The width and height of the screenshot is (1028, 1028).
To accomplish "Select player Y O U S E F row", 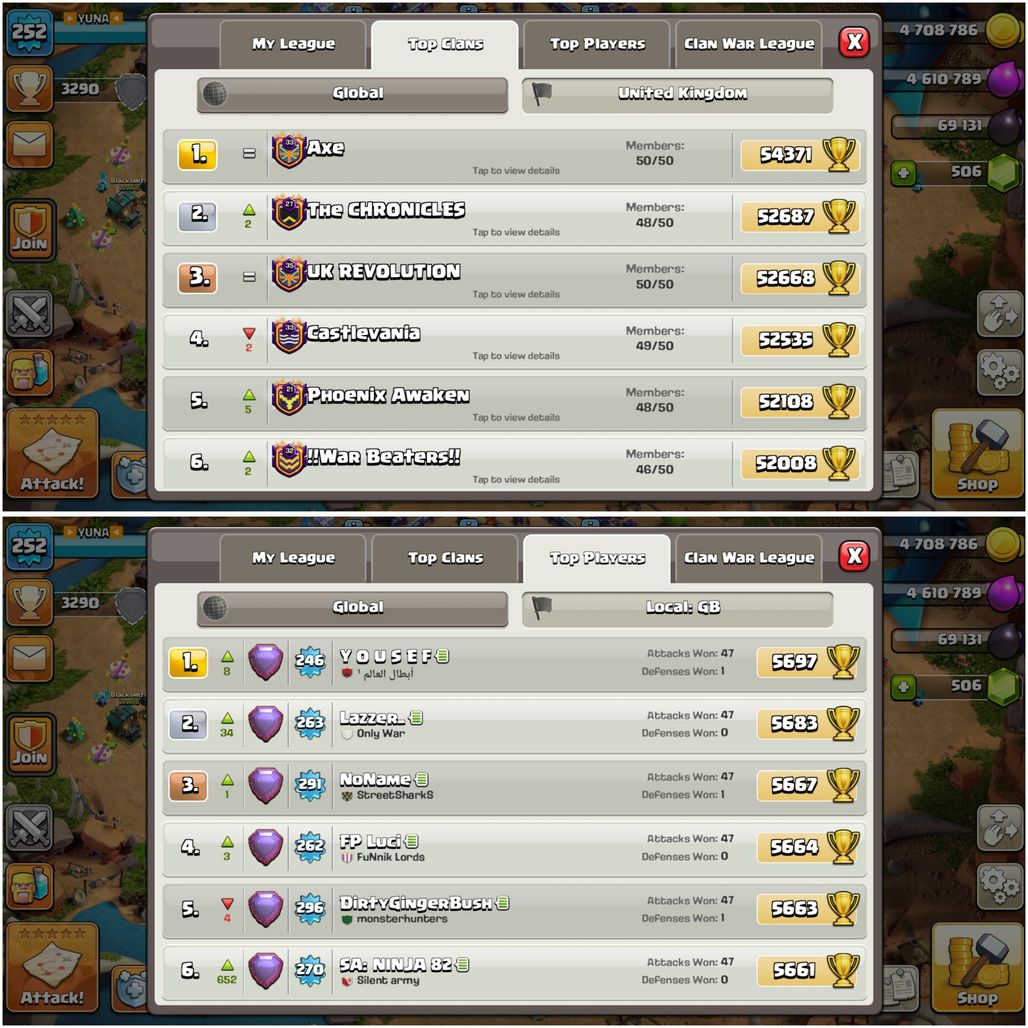I will tap(514, 664).
